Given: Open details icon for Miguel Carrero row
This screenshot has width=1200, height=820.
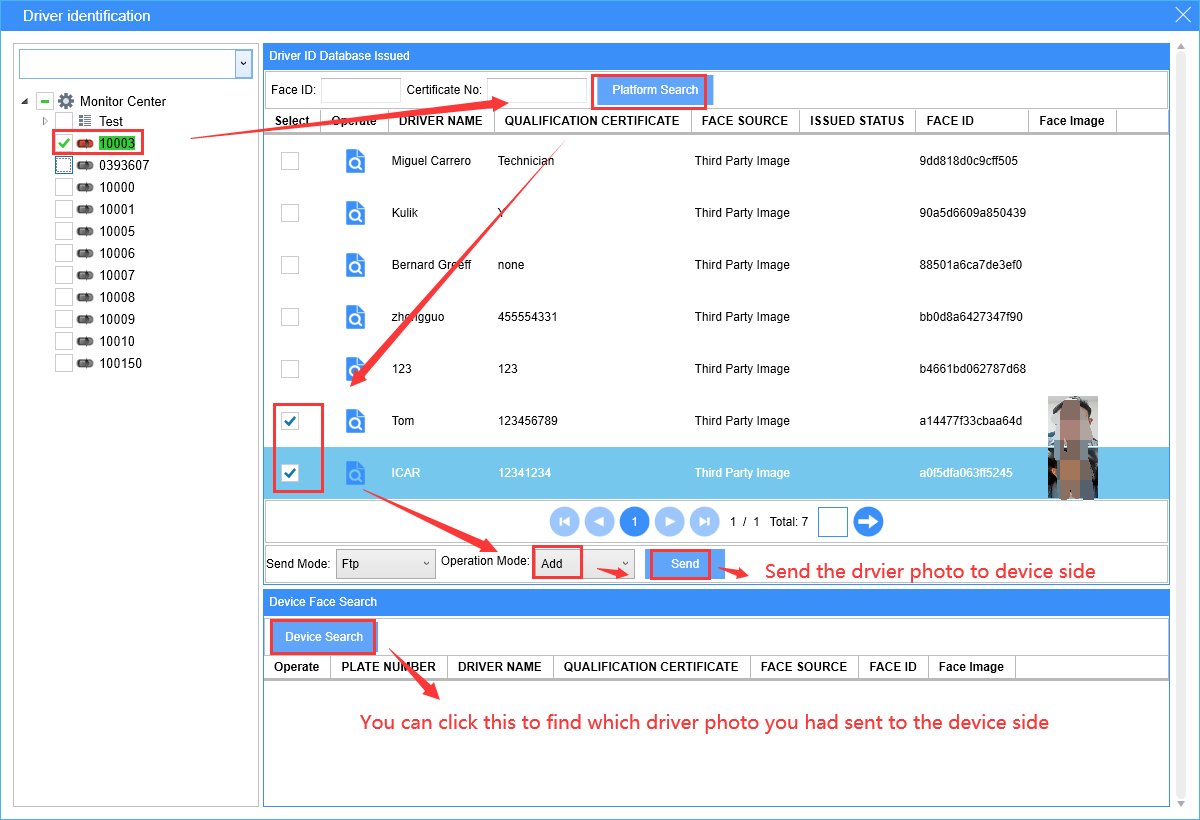Looking at the screenshot, I should [355, 161].
